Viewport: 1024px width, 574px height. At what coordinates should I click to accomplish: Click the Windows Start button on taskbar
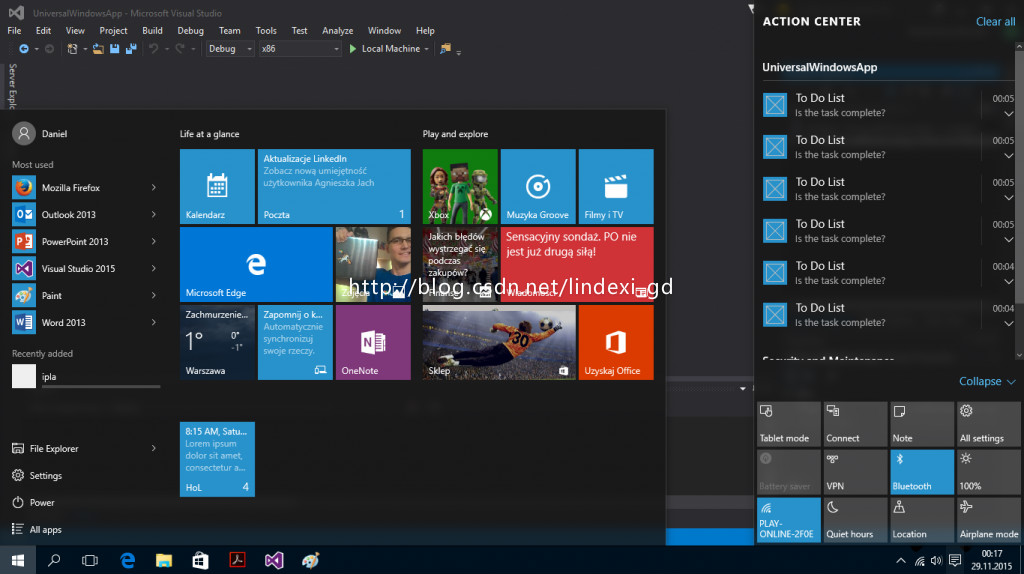coord(18,560)
